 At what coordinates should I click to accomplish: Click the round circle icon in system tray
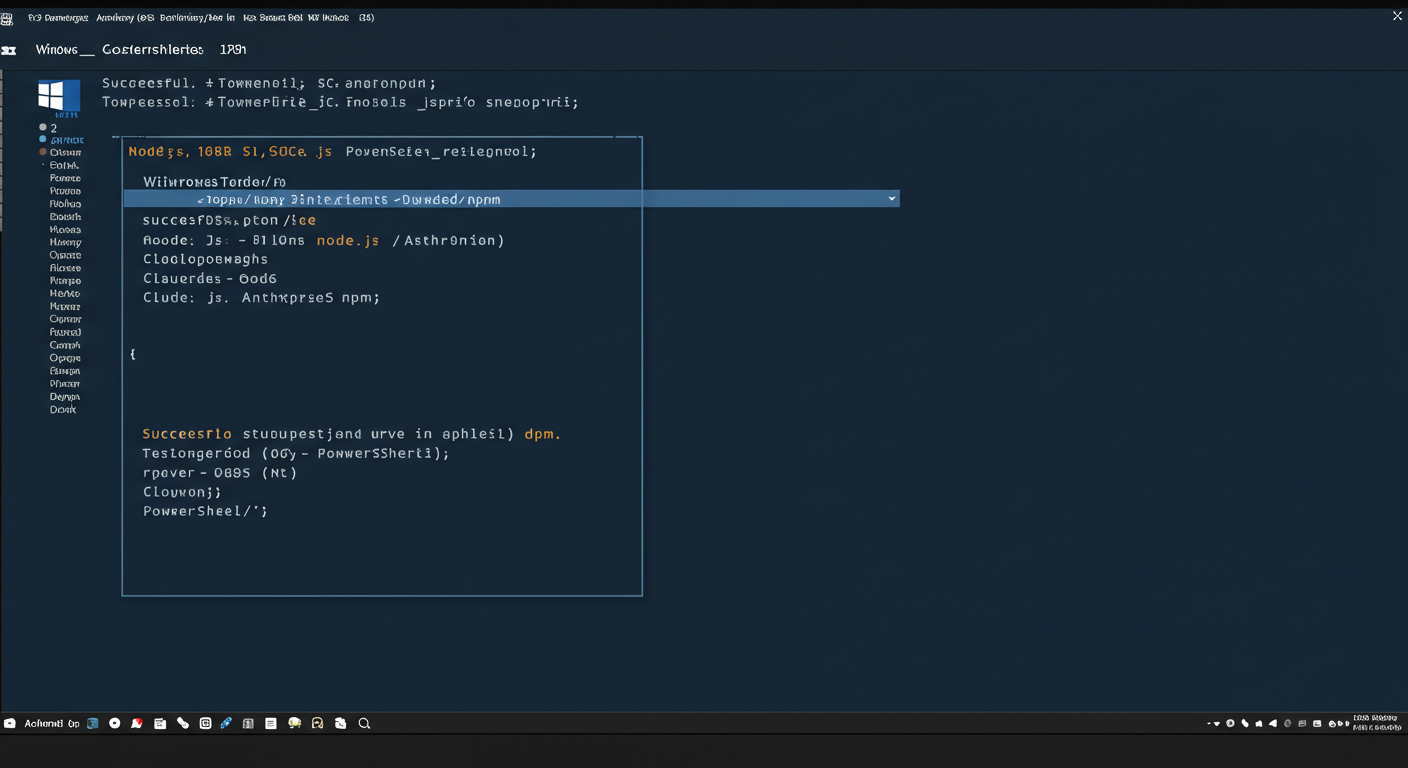click(x=1230, y=723)
